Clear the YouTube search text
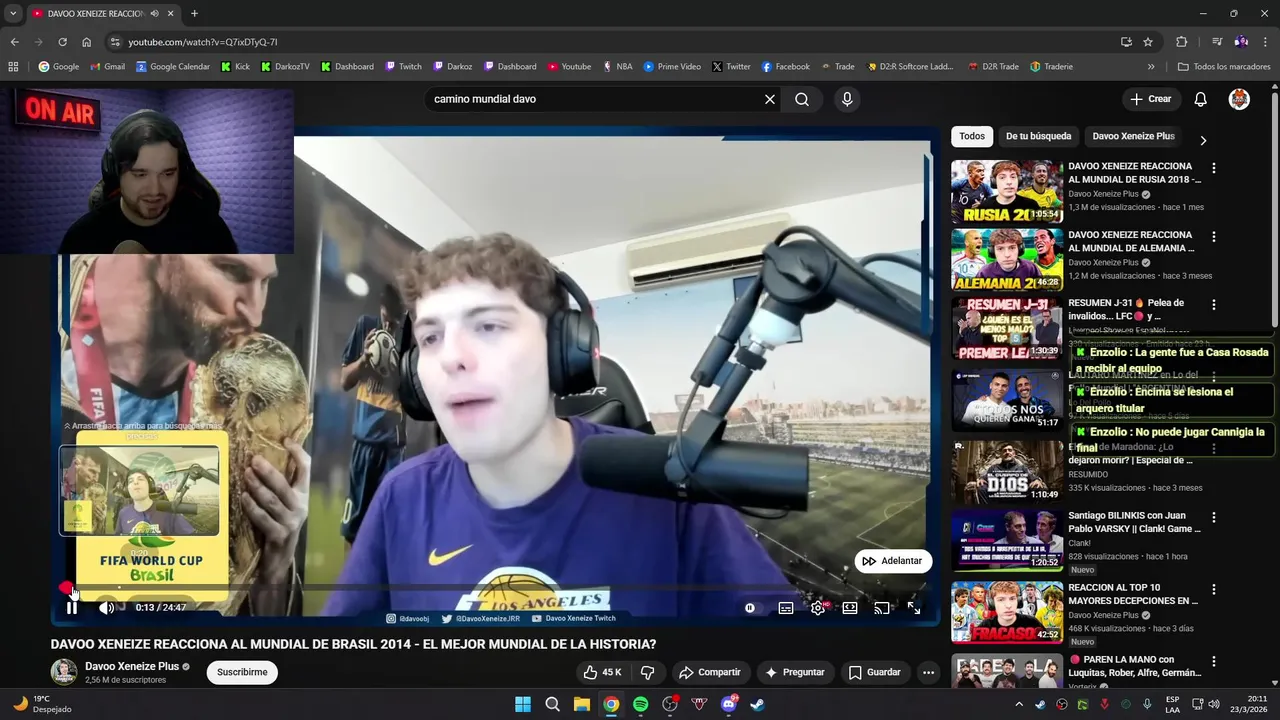This screenshot has height=720, width=1280. [770, 99]
